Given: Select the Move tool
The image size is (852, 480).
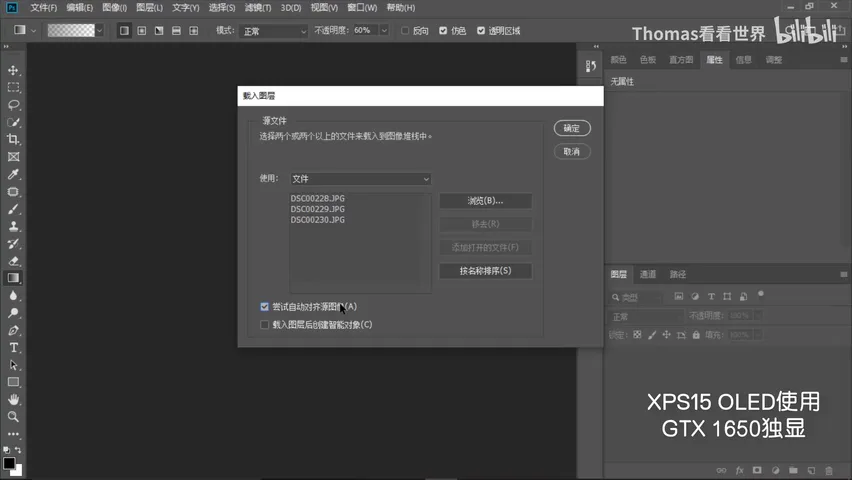Looking at the screenshot, I should [14, 70].
